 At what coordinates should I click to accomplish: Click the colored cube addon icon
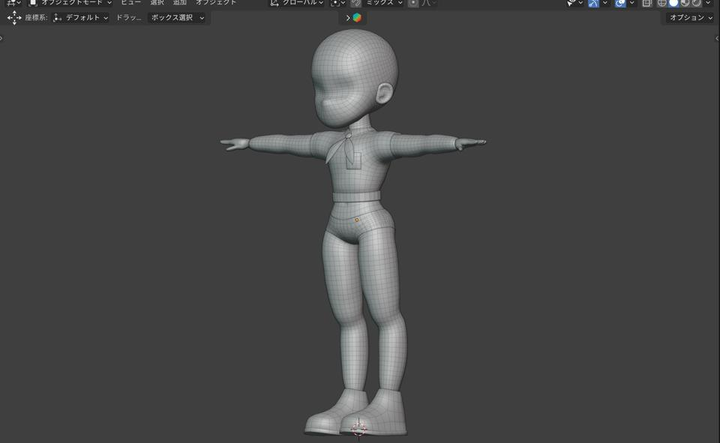point(357,17)
